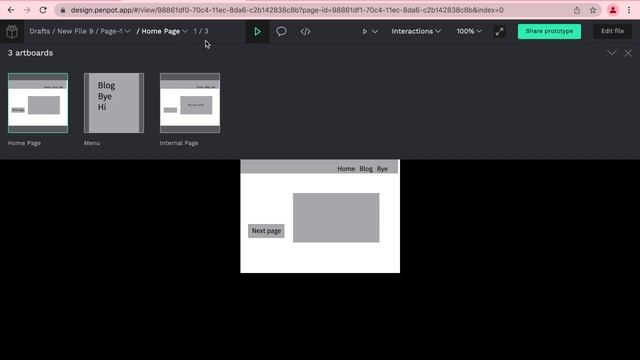Select the Internal Page artboard thumbnail
The image size is (640, 360).
(190, 103)
